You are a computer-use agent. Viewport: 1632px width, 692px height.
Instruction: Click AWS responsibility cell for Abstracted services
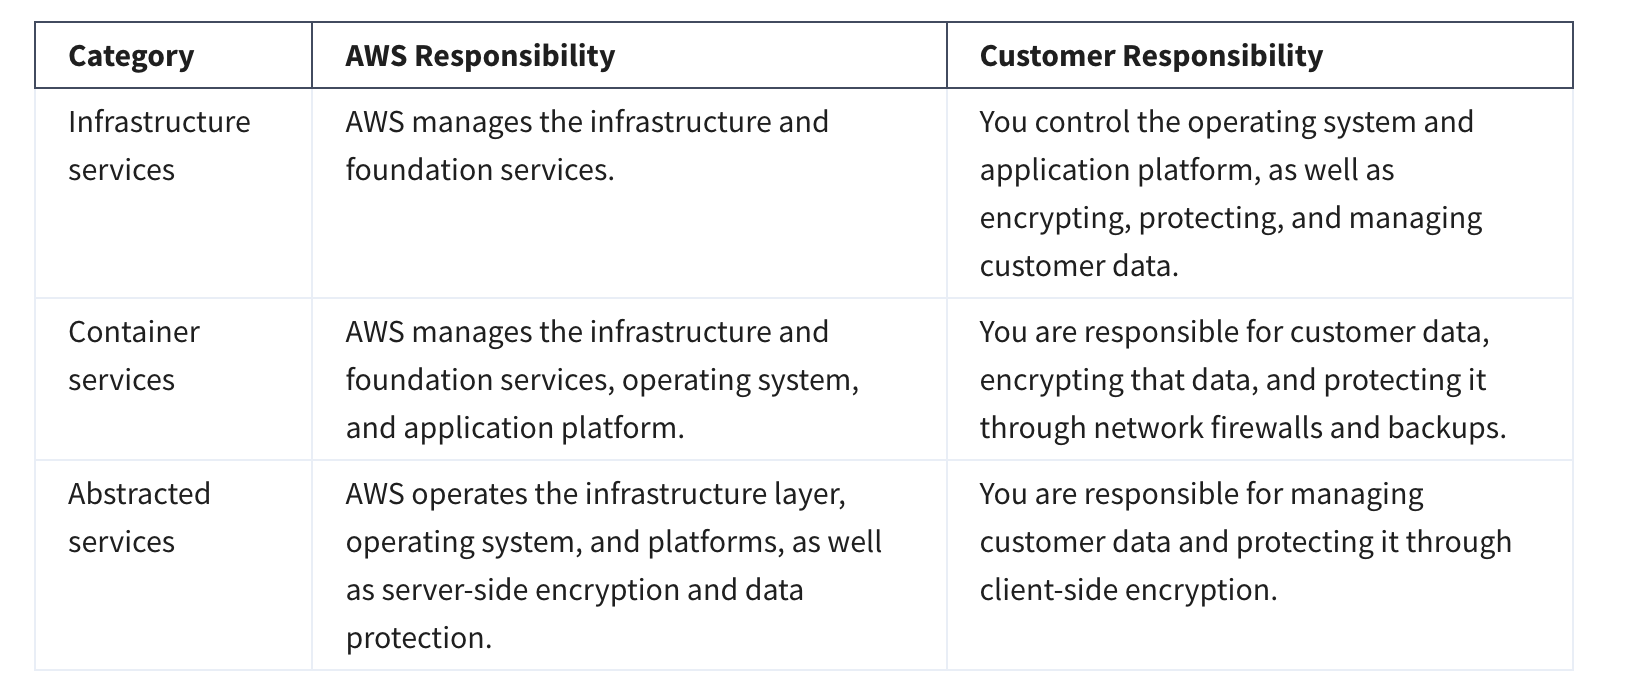pos(613,566)
